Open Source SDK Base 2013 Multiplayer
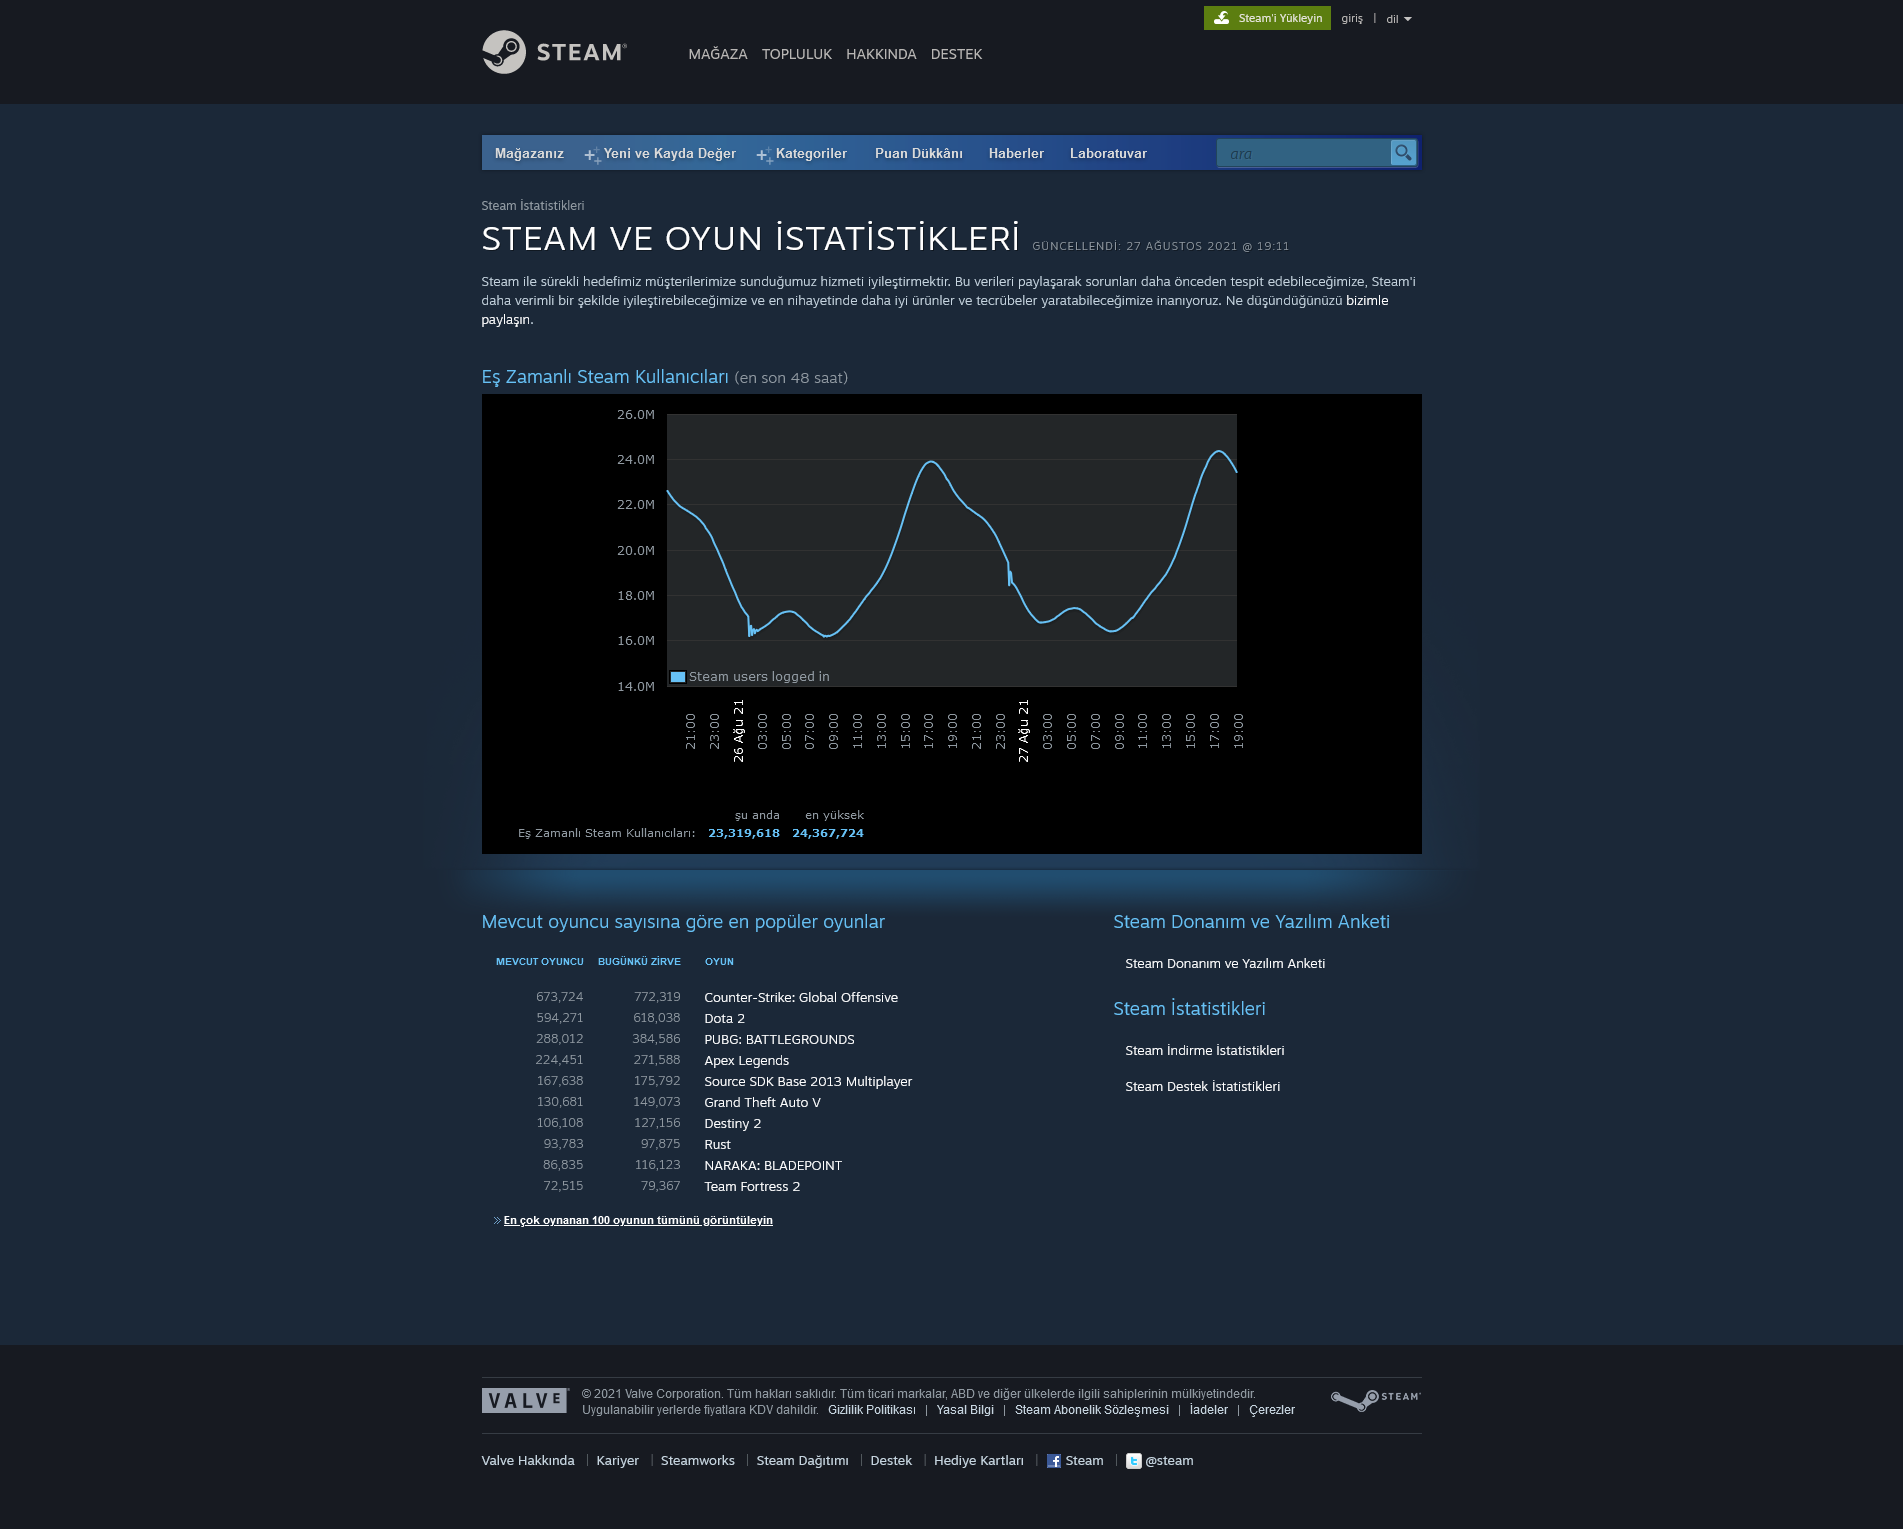The image size is (1903, 1529). tap(808, 1081)
